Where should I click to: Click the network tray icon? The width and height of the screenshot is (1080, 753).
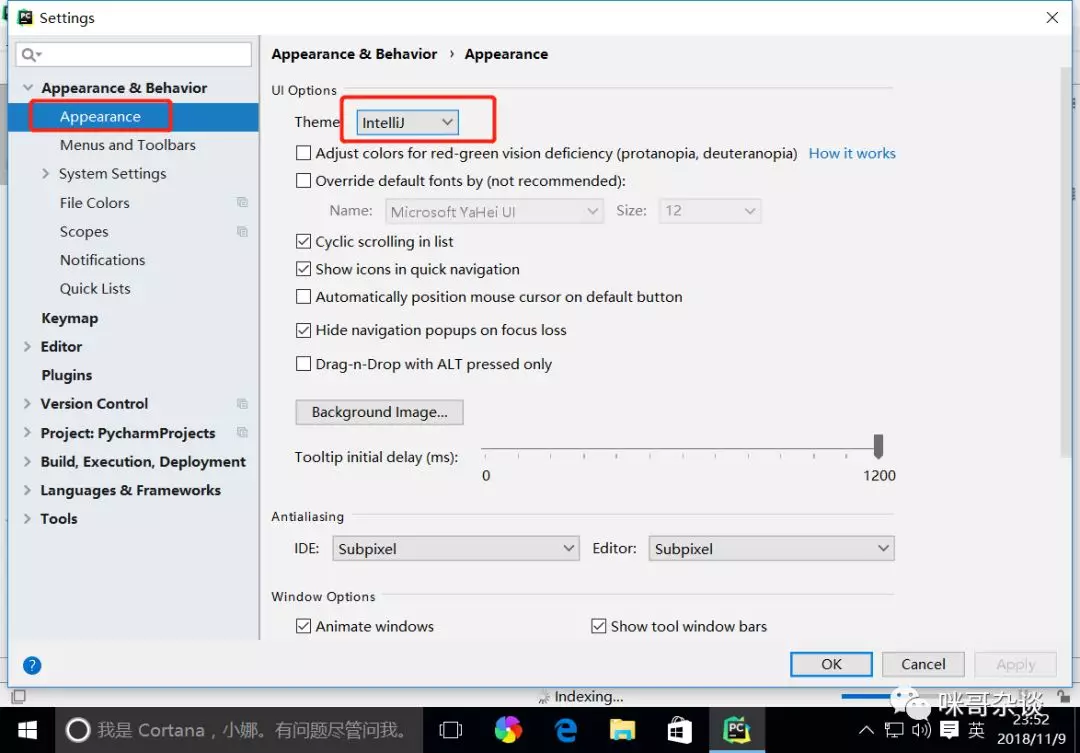point(894,730)
